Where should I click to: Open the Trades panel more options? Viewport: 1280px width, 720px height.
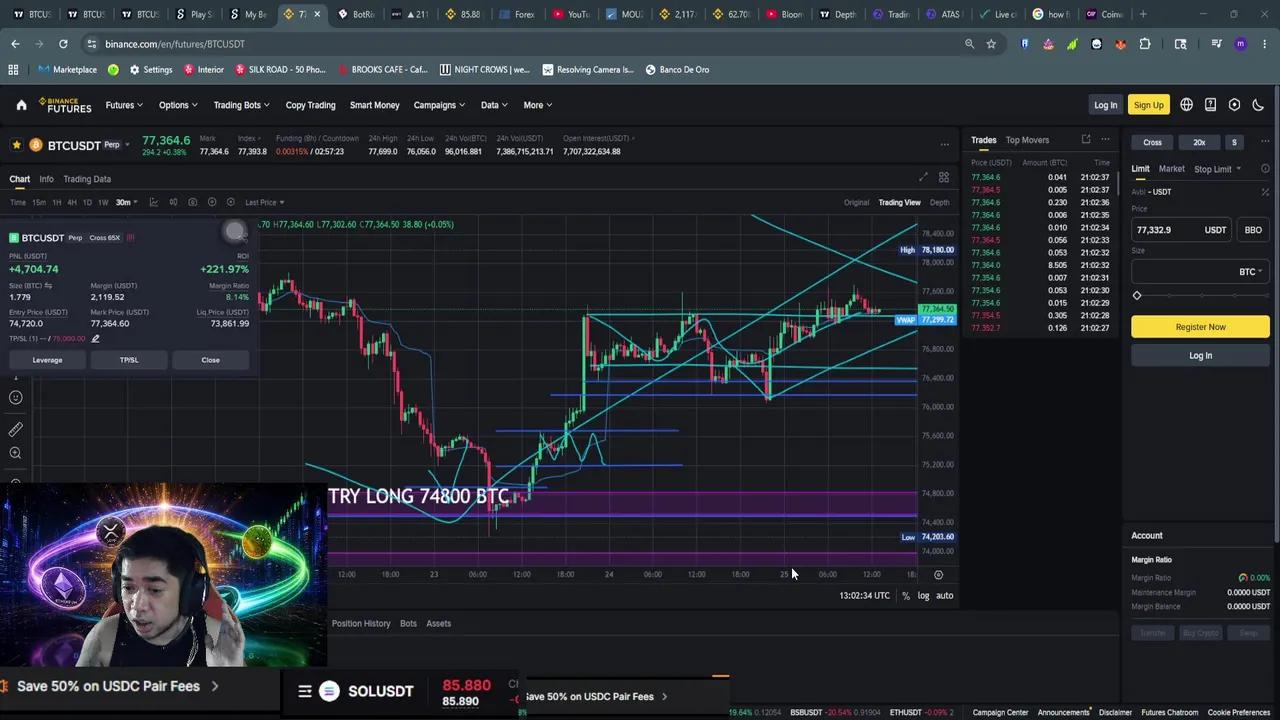(x=1105, y=140)
